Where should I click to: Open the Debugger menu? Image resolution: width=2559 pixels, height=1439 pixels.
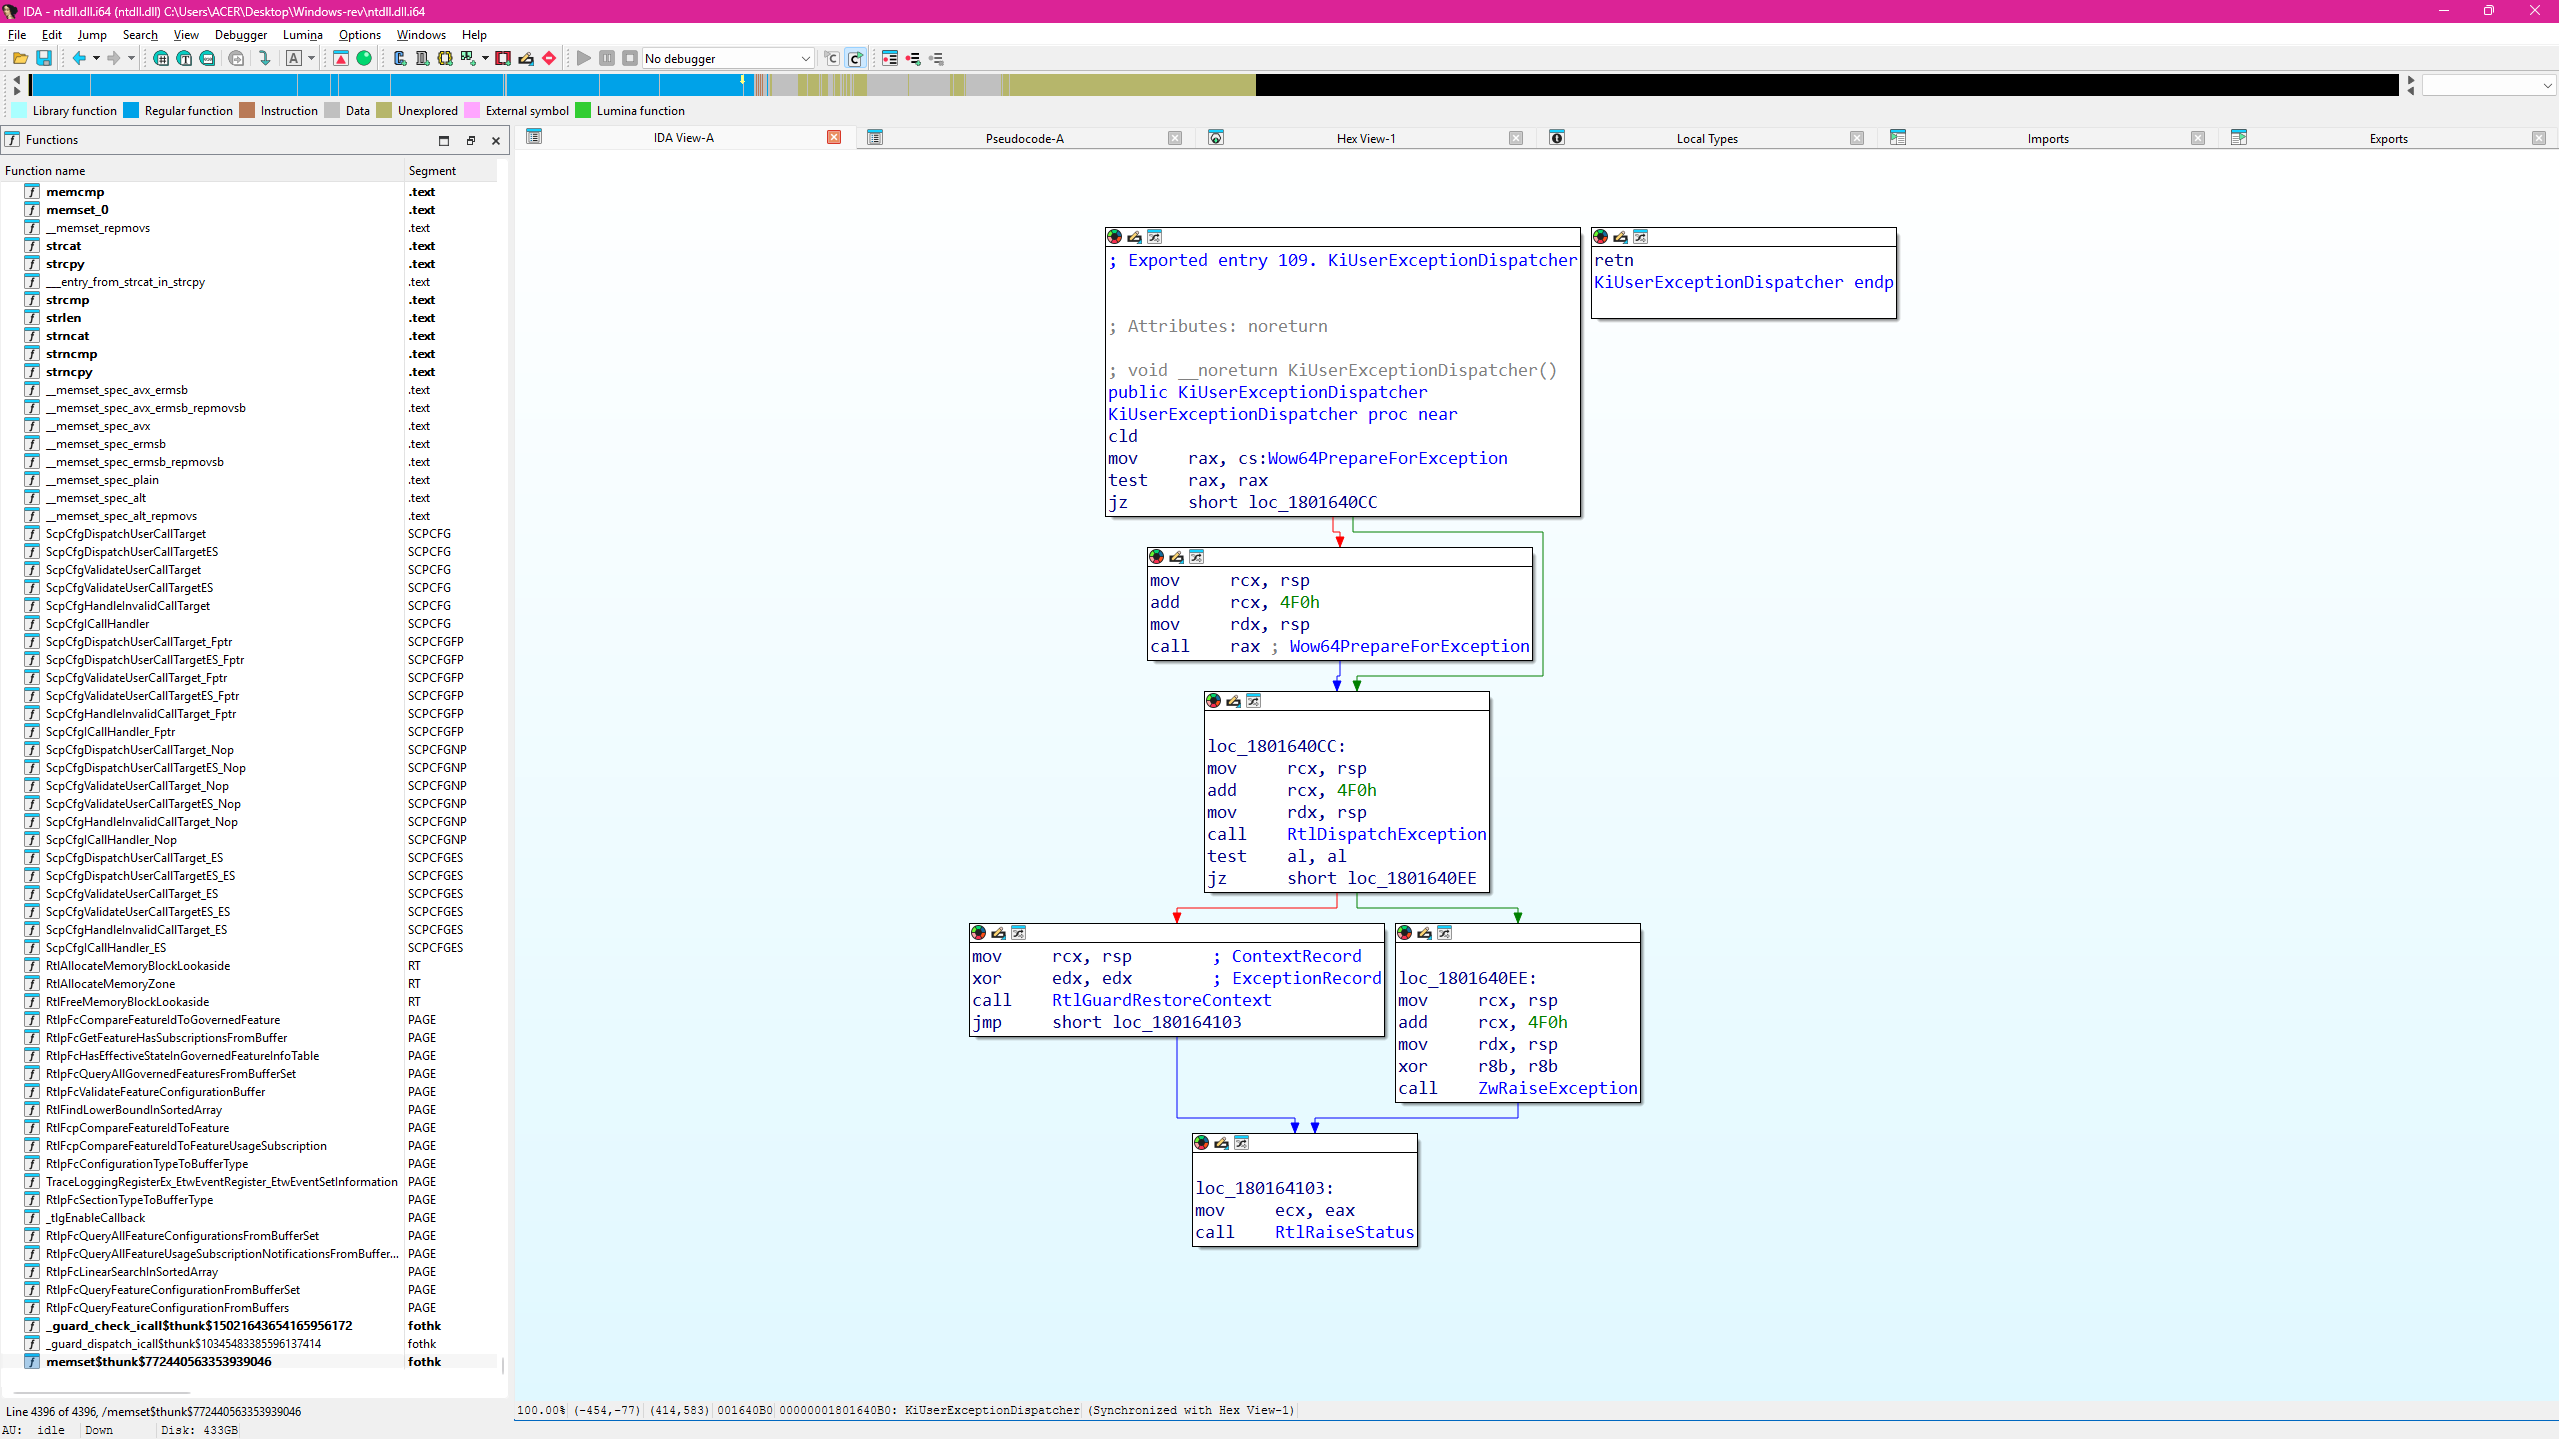pyautogui.click(x=241, y=34)
